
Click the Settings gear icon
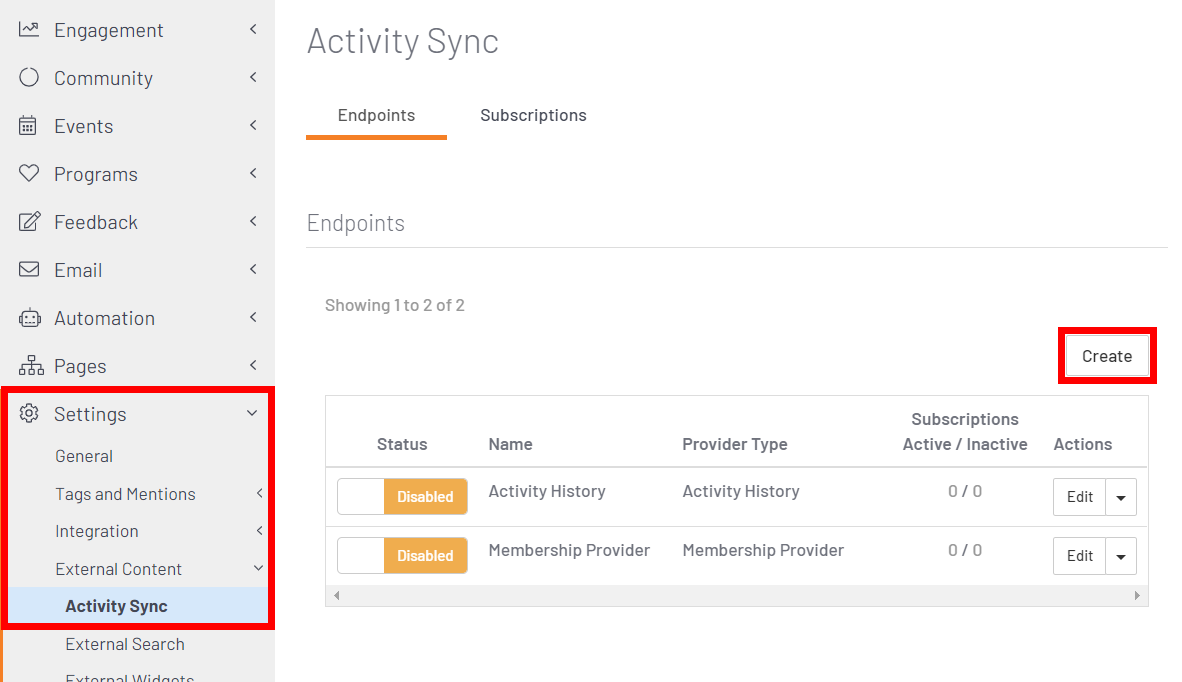29,414
